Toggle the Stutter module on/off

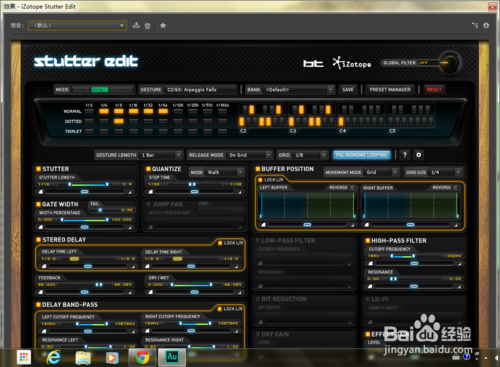pos(38,169)
